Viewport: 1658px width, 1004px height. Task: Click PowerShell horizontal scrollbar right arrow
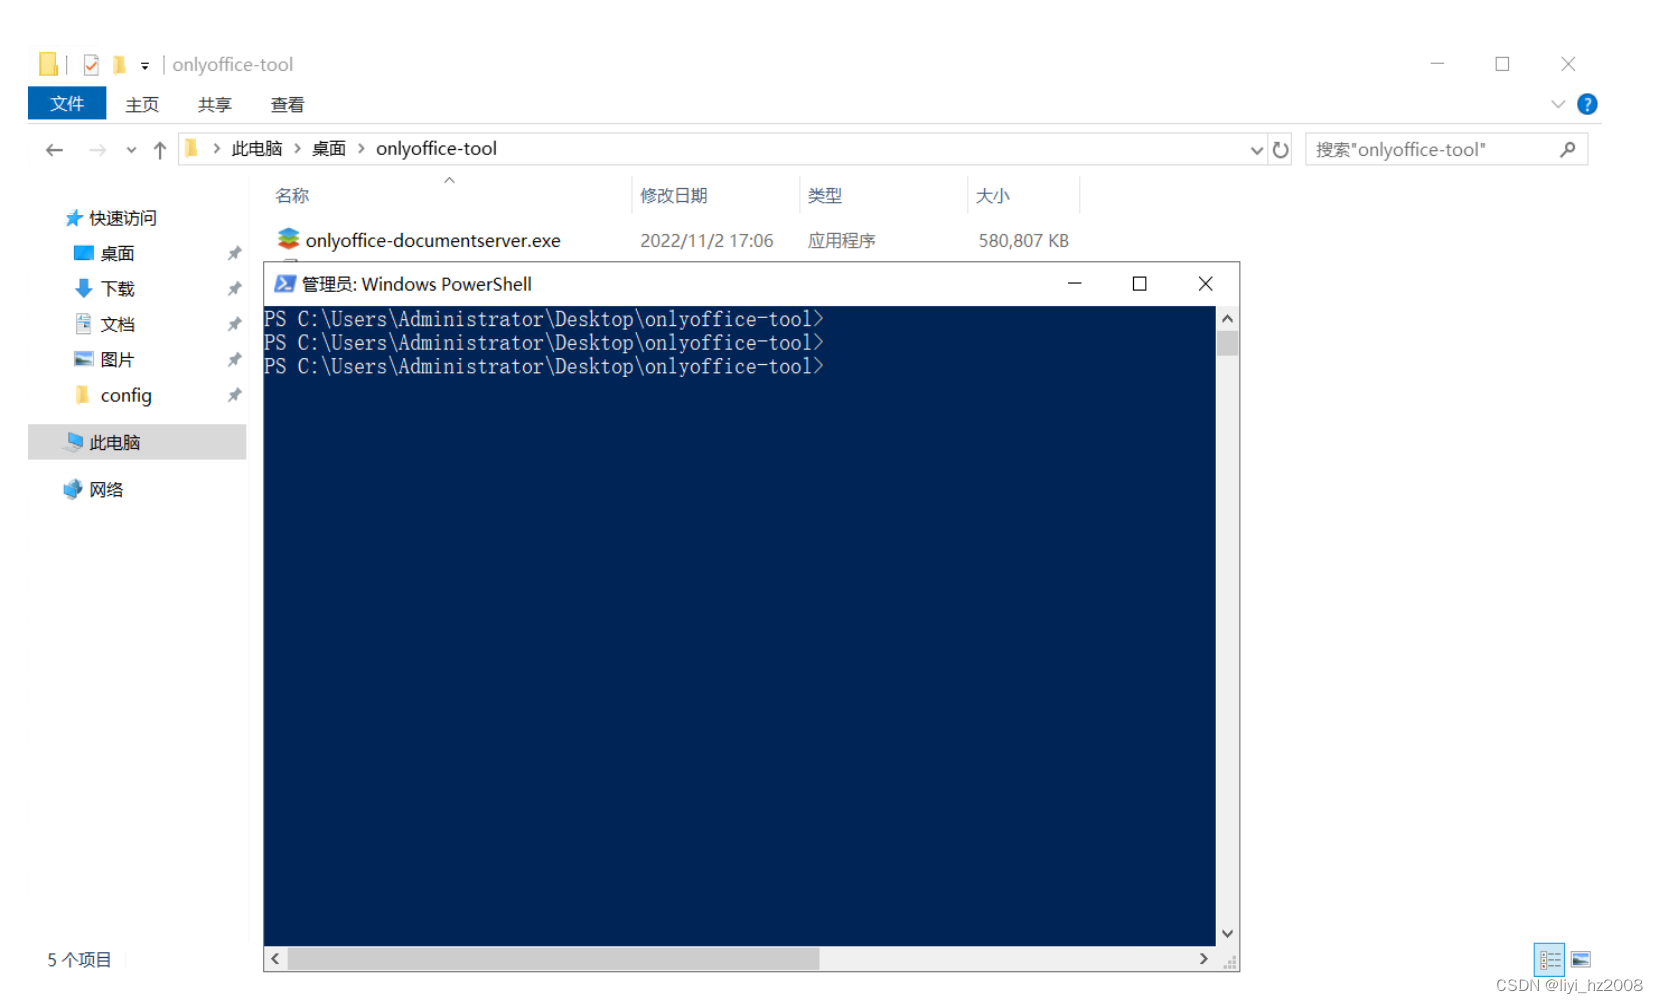[x=1204, y=959]
